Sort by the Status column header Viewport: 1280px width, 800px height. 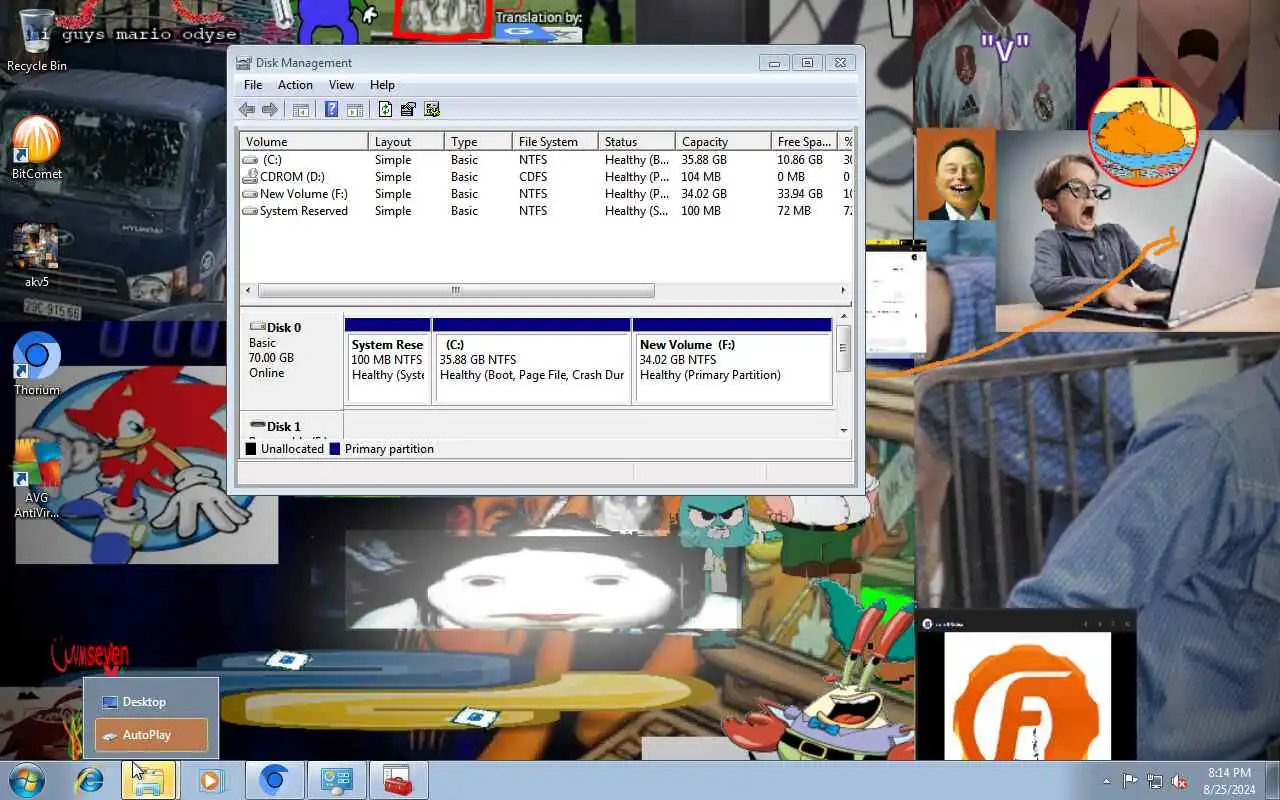(x=636, y=142)
